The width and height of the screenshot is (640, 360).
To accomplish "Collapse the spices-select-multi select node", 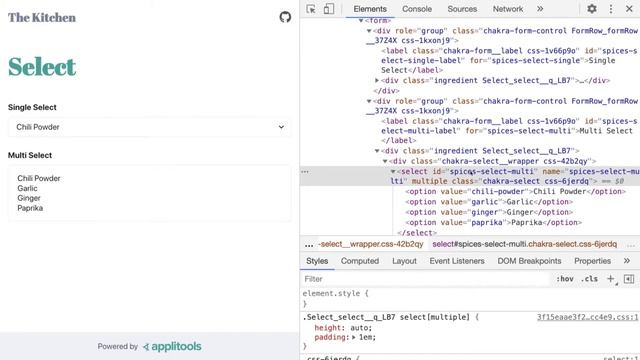I will (x=393, y=172).
